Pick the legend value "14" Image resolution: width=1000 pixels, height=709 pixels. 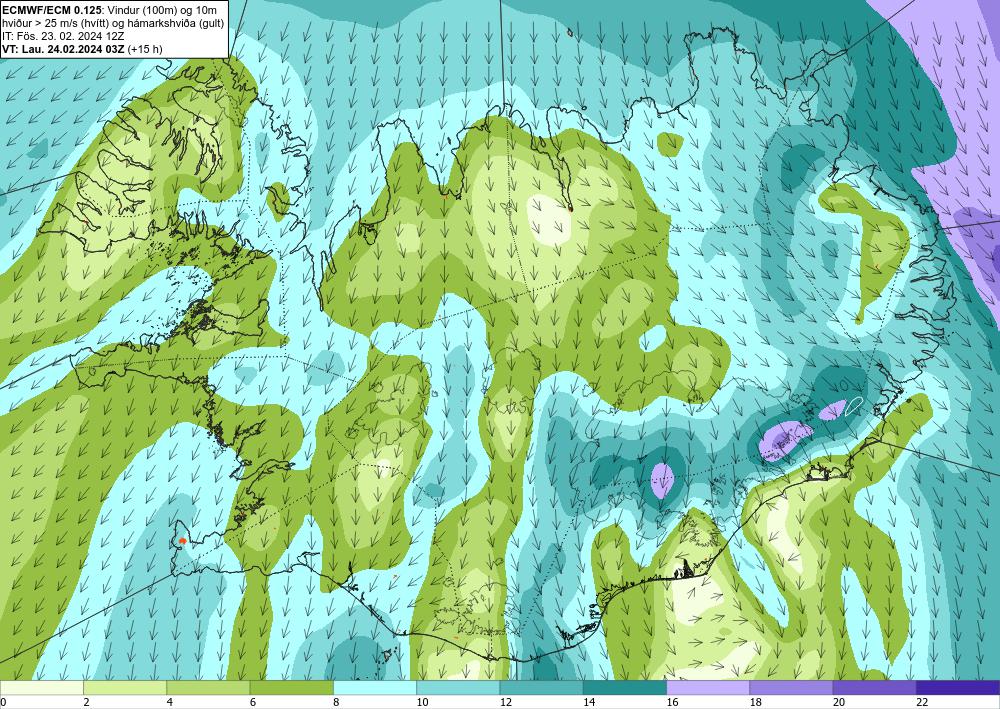589,702
